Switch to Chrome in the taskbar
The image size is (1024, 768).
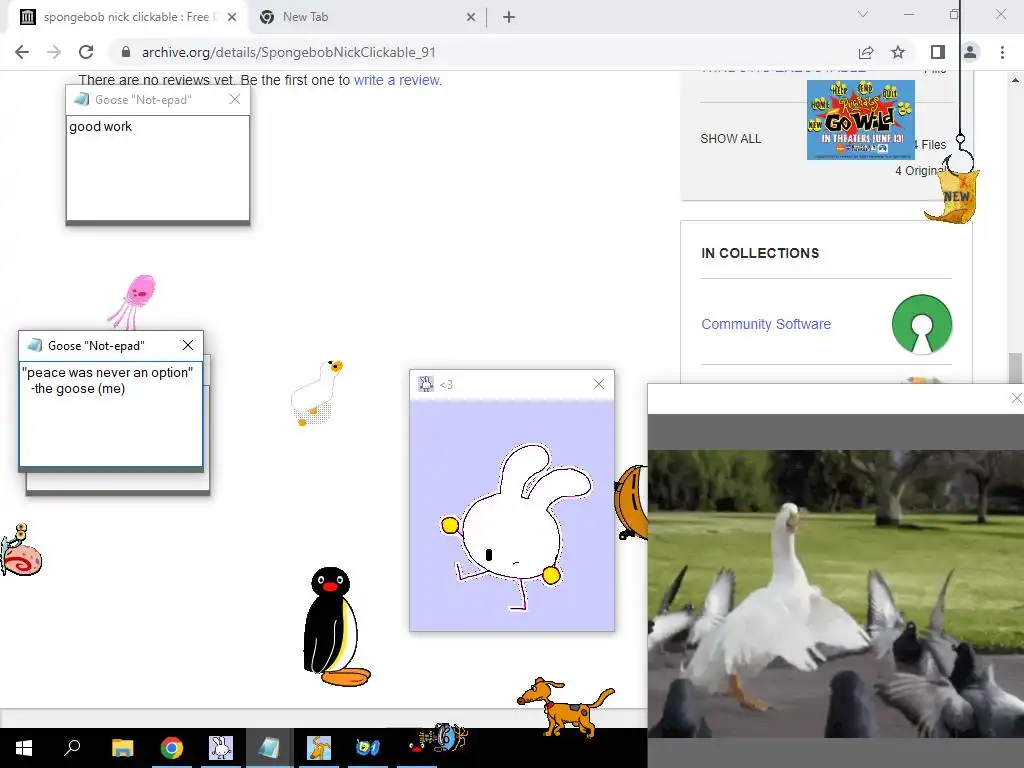[172, 748]
